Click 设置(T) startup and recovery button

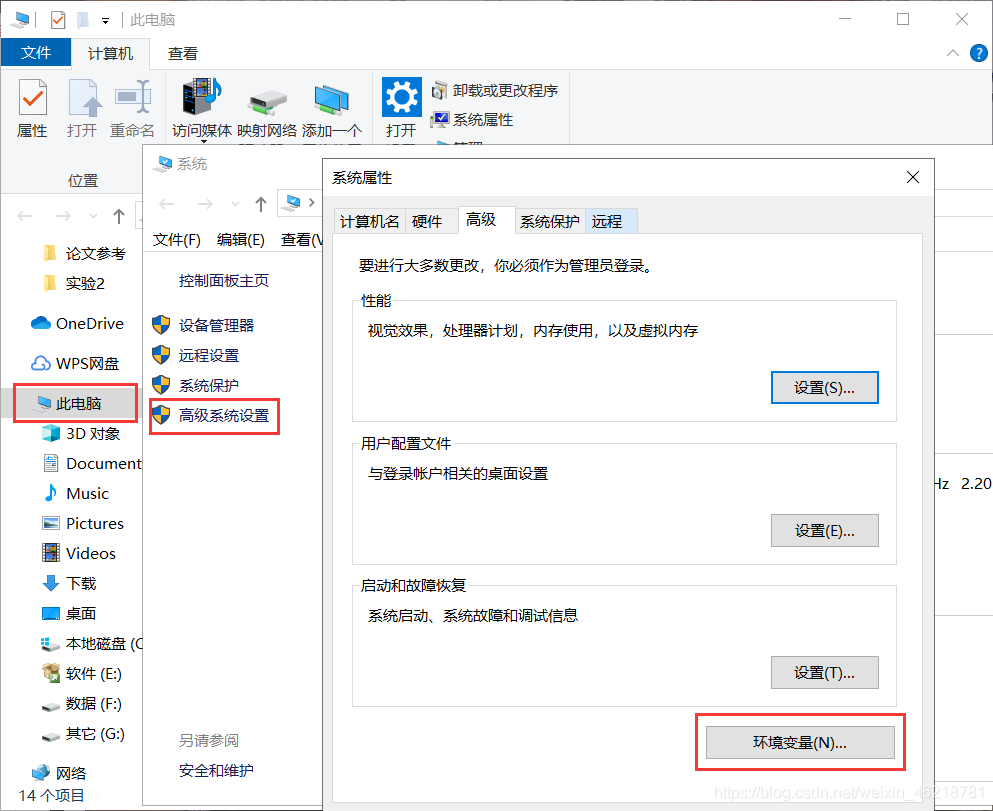[x=825, y=672]
